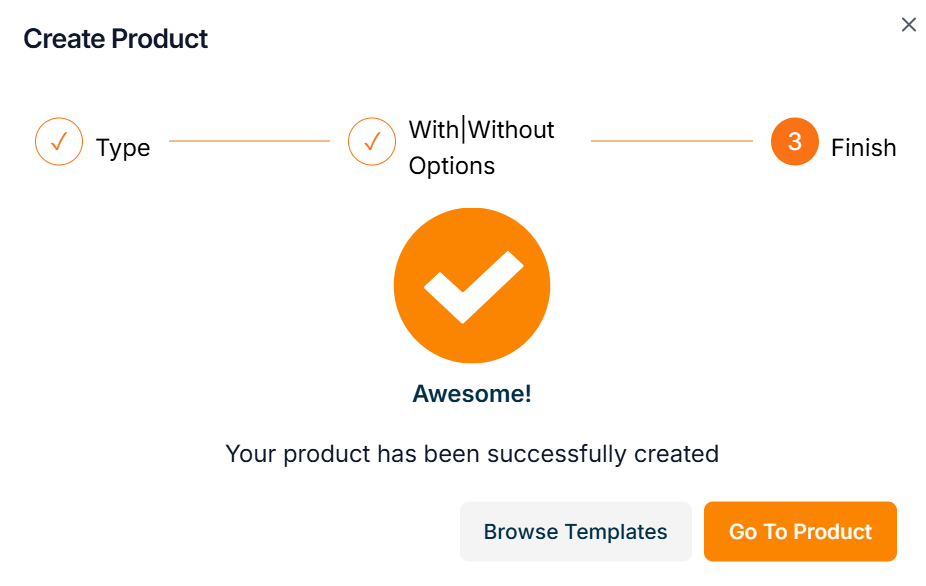Click the connector line after the Type step
926x586 pixels.
[x=249, y=141]
